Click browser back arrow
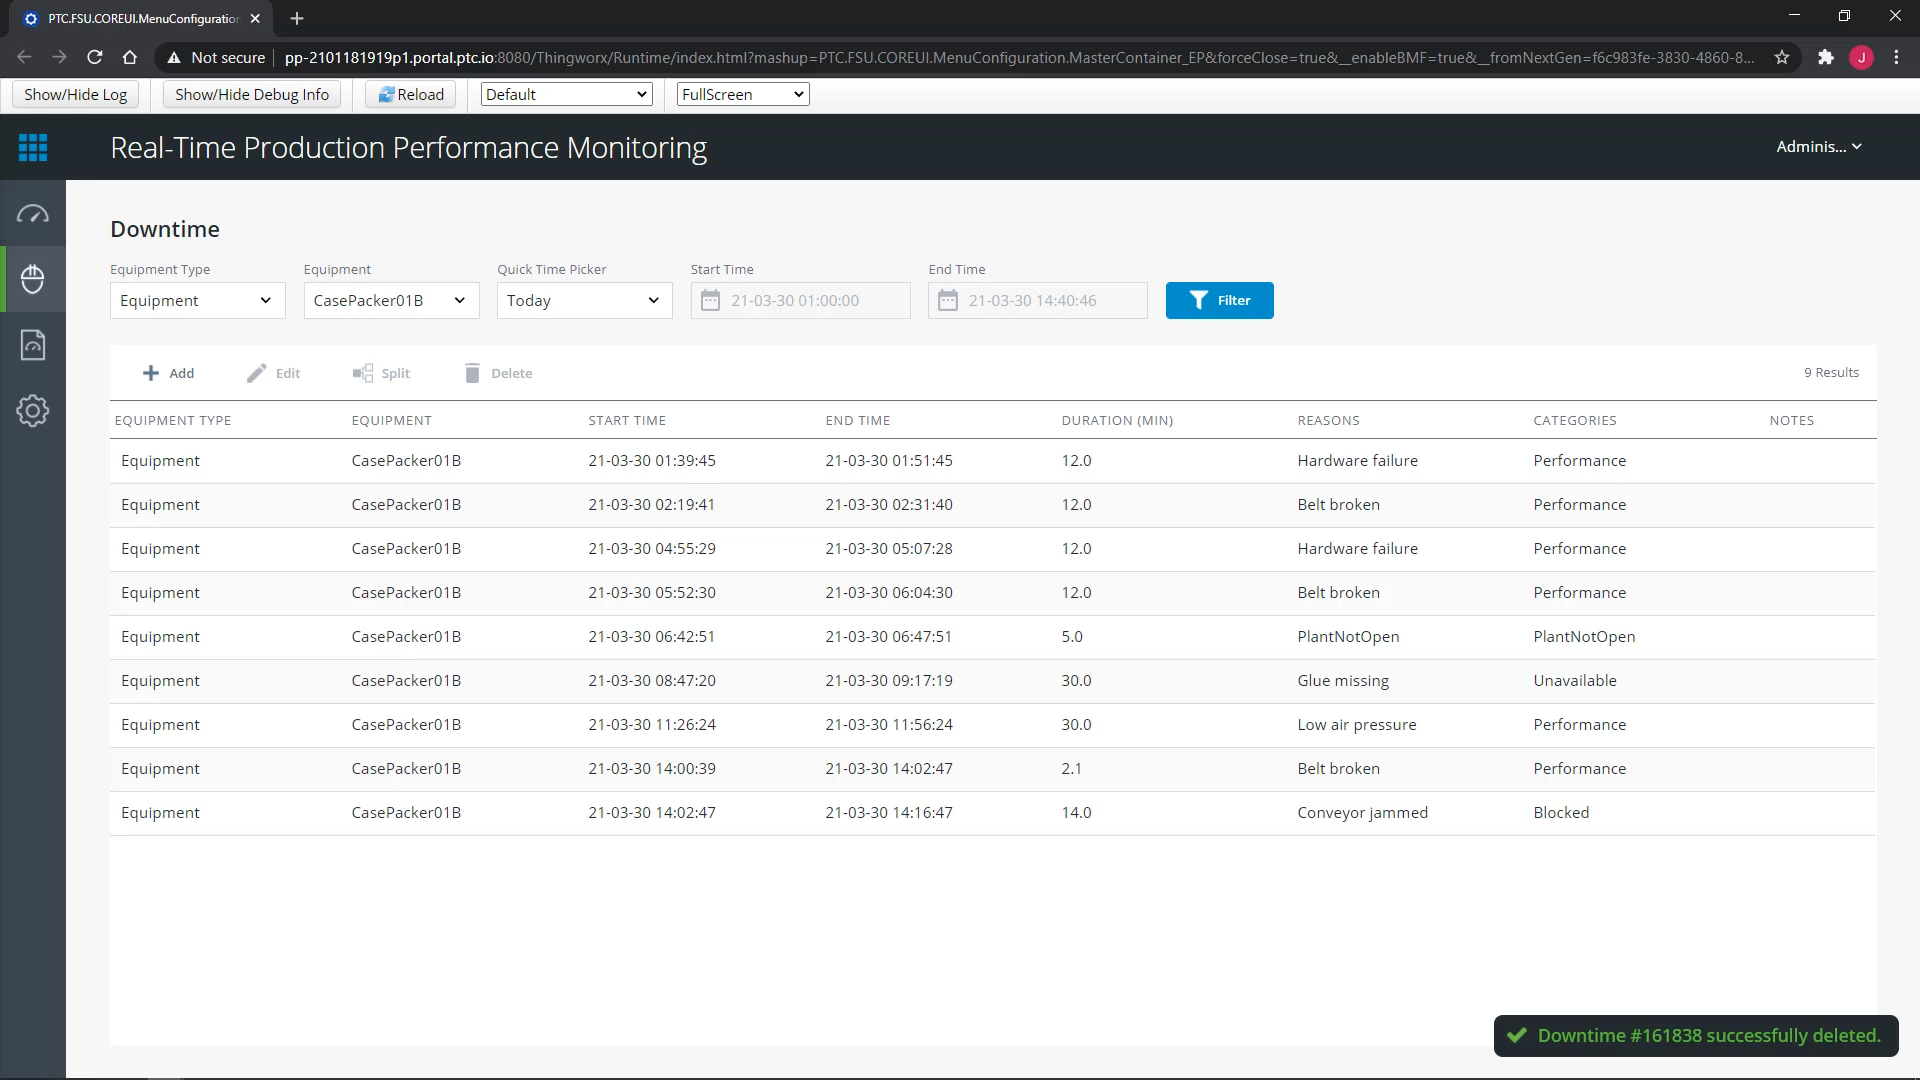 (x=25, y=58)
